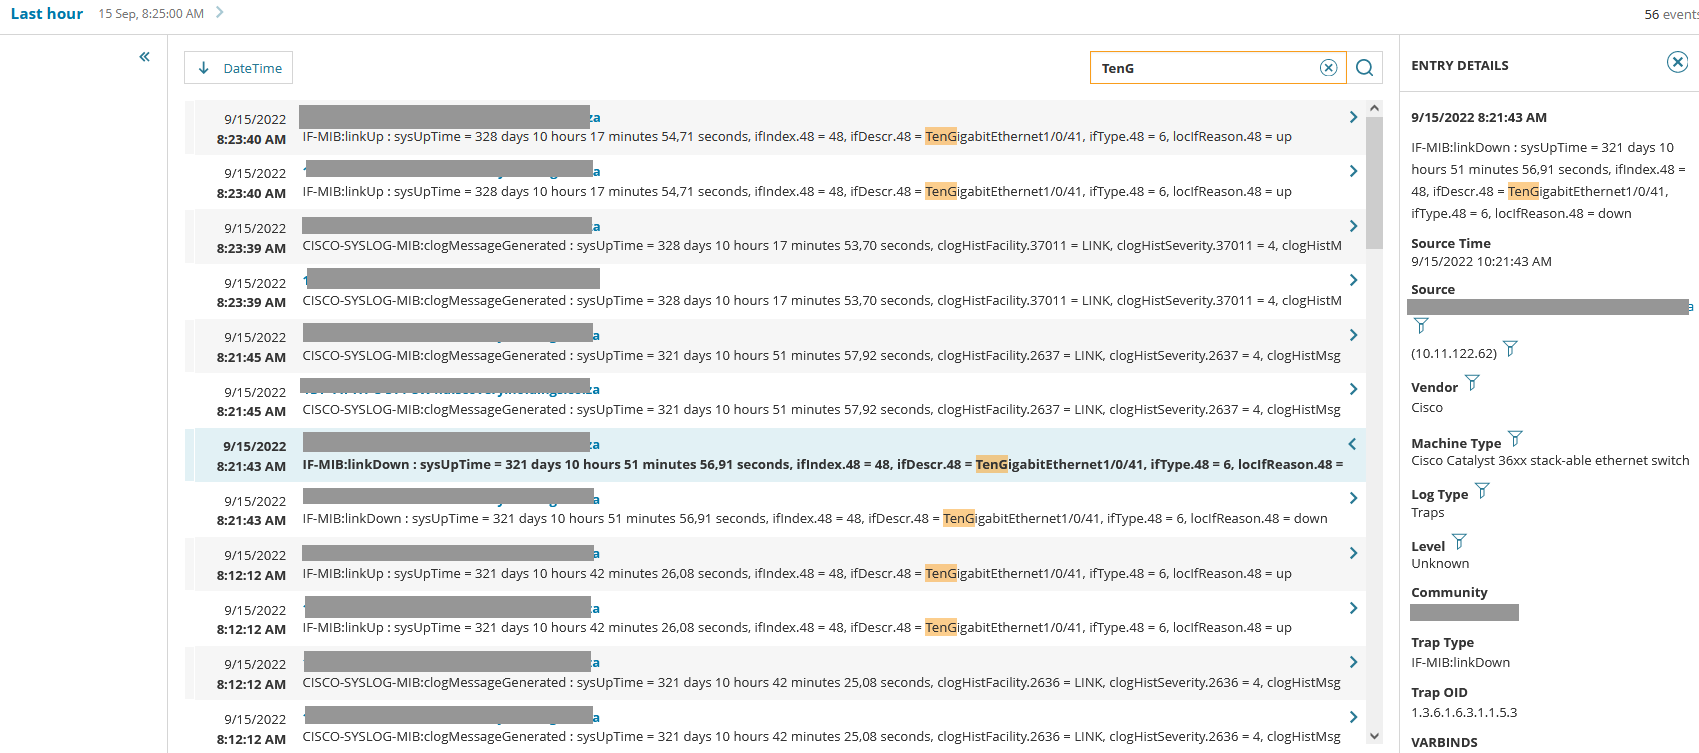Select the Vendor value 'Cisco'

tap(1427, 408)
